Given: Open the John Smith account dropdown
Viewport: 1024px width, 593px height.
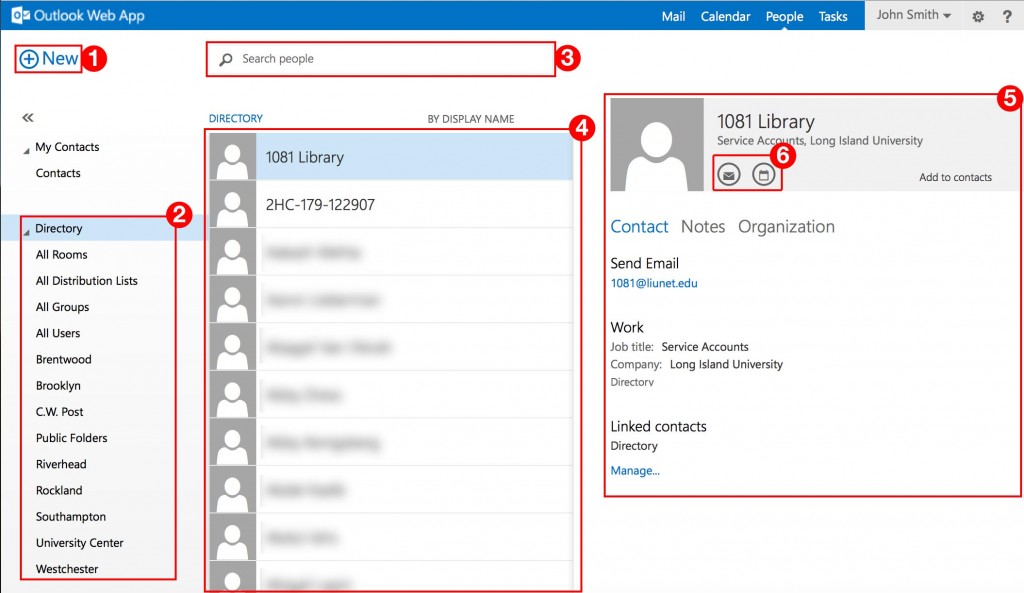Looking at the screenshot, I should pyautogui.click(x=913, y=15).
